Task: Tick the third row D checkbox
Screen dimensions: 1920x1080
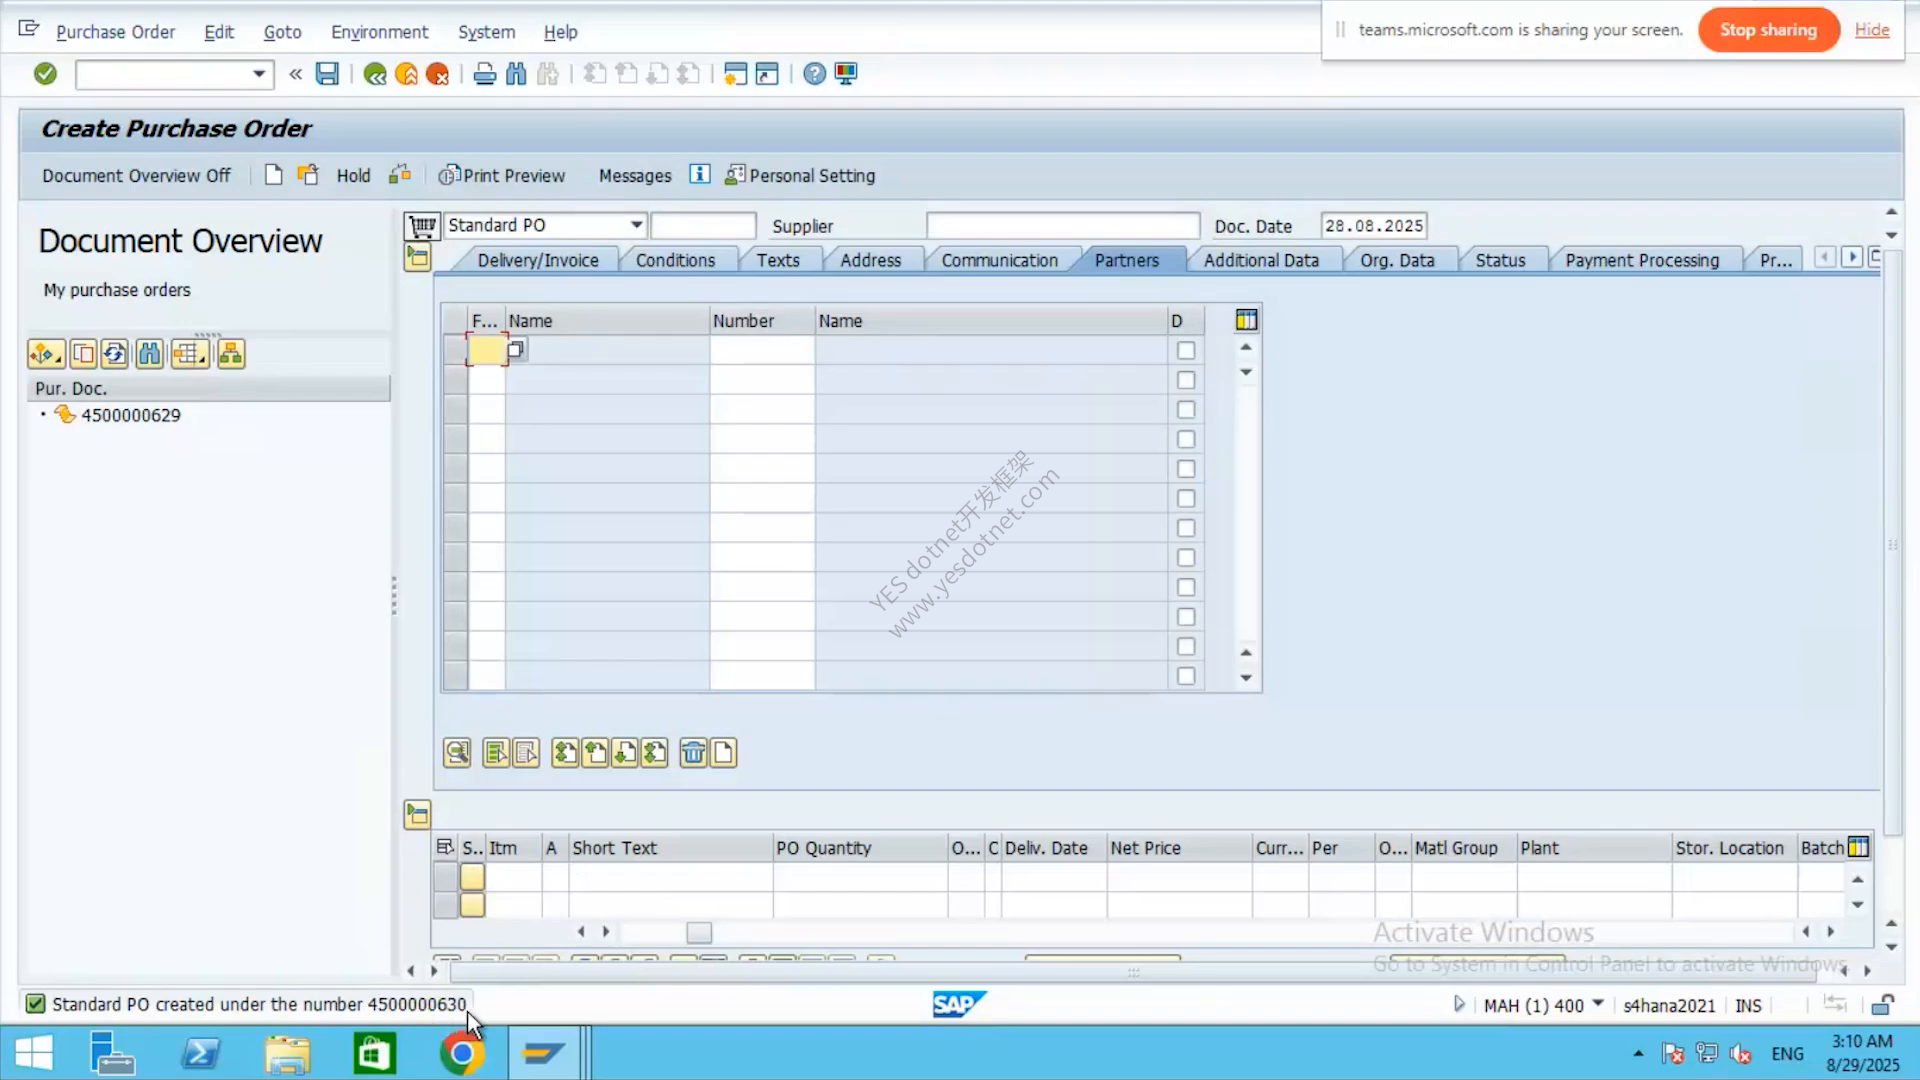Action: [x=1186, y=410]
